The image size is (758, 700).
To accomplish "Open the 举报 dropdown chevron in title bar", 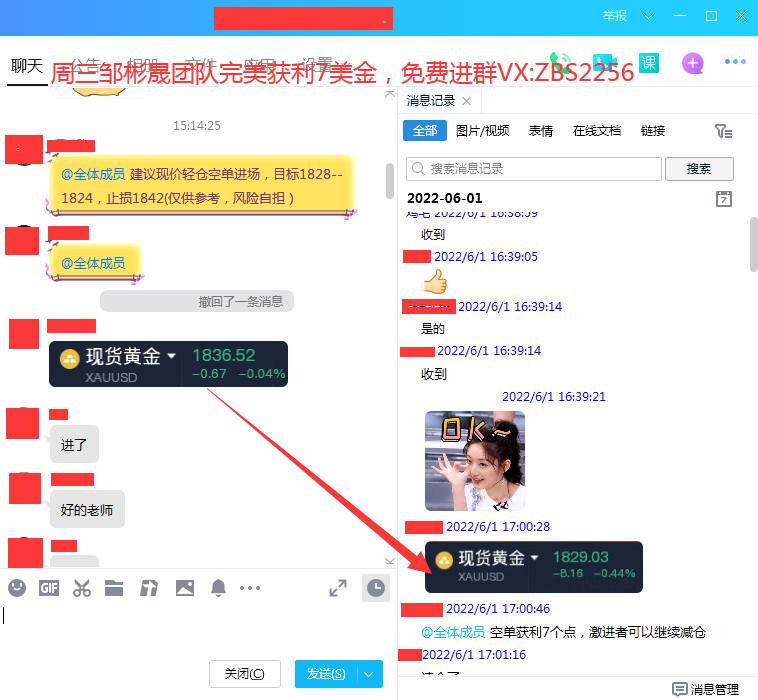I will [x=648, y=16].
